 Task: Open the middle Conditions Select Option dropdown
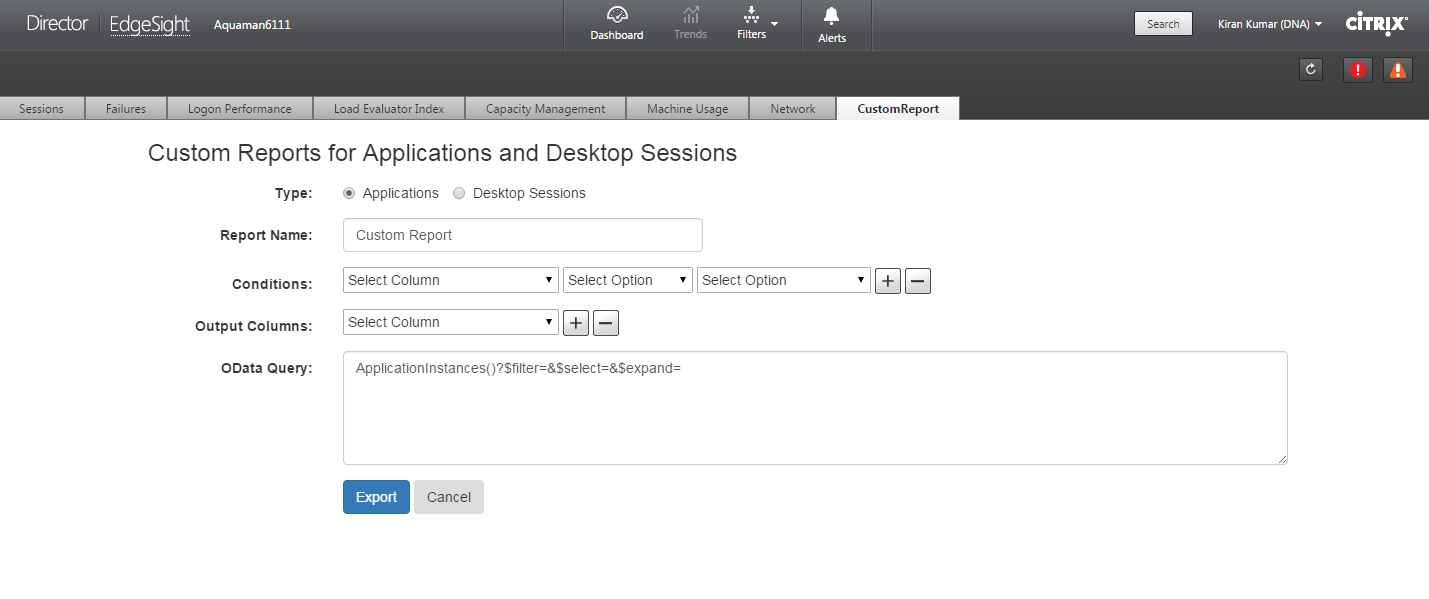628,280
